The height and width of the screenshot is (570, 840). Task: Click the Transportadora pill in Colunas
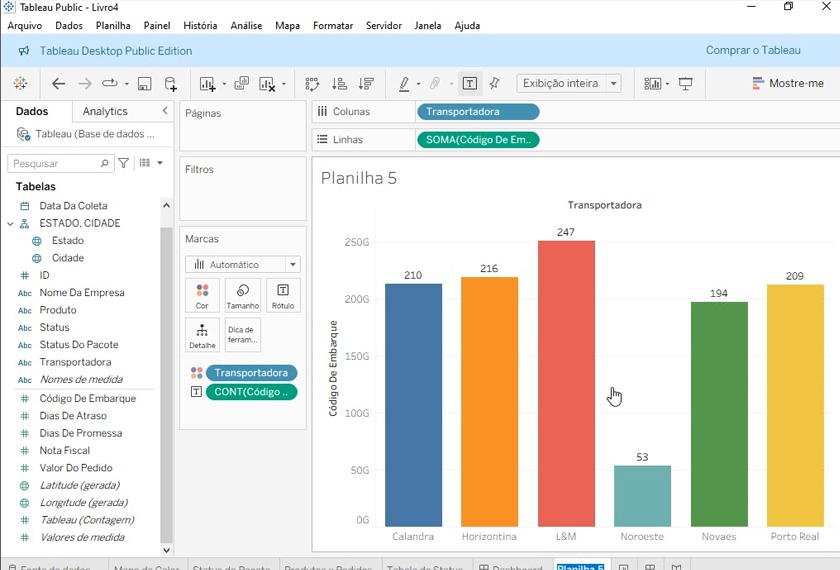[x=477, y=112]
